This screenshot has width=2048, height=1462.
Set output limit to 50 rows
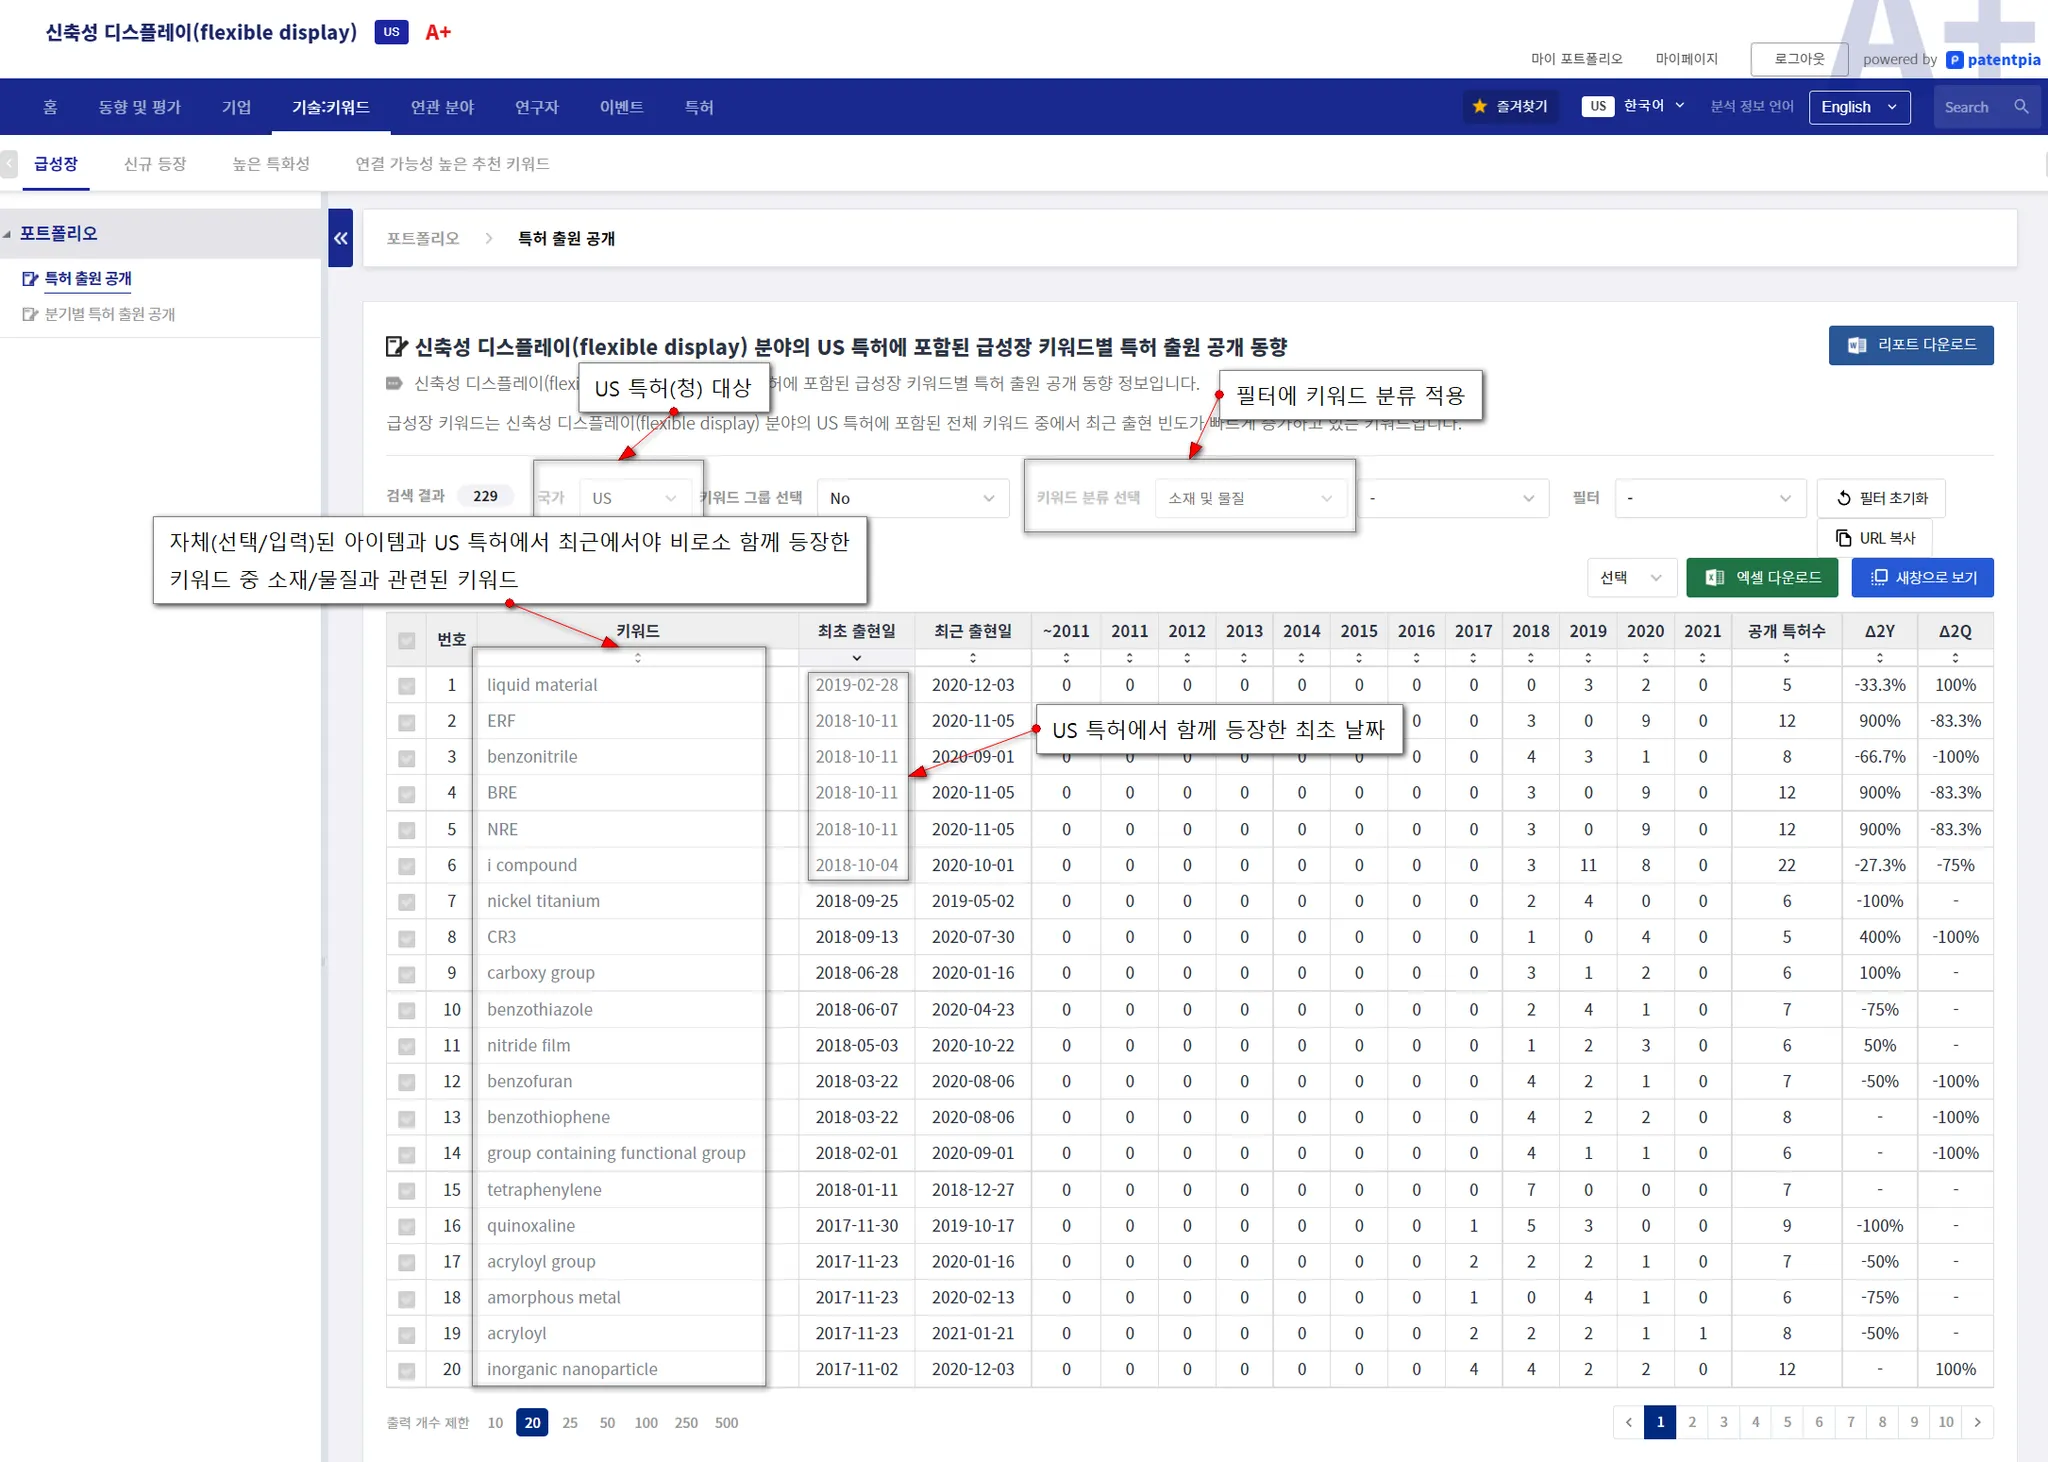(x=607, y=1423)
